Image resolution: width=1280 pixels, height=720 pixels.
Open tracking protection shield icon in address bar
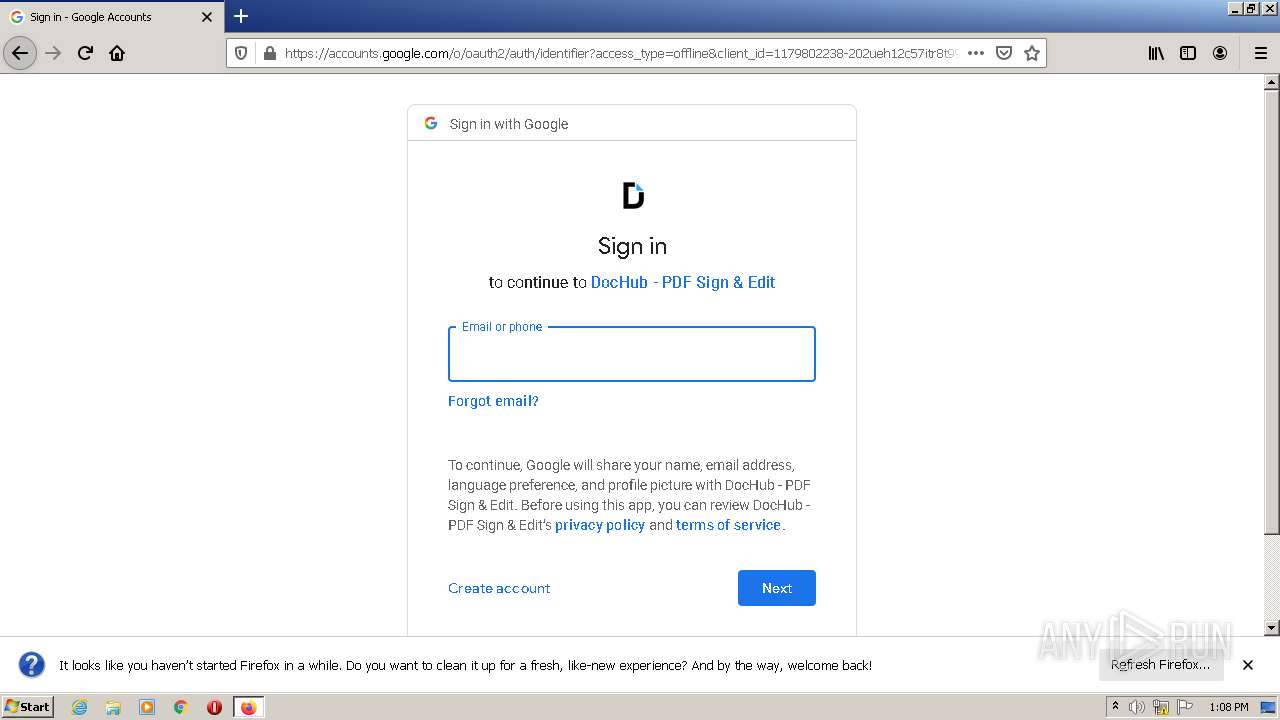[x=241, y=53]
